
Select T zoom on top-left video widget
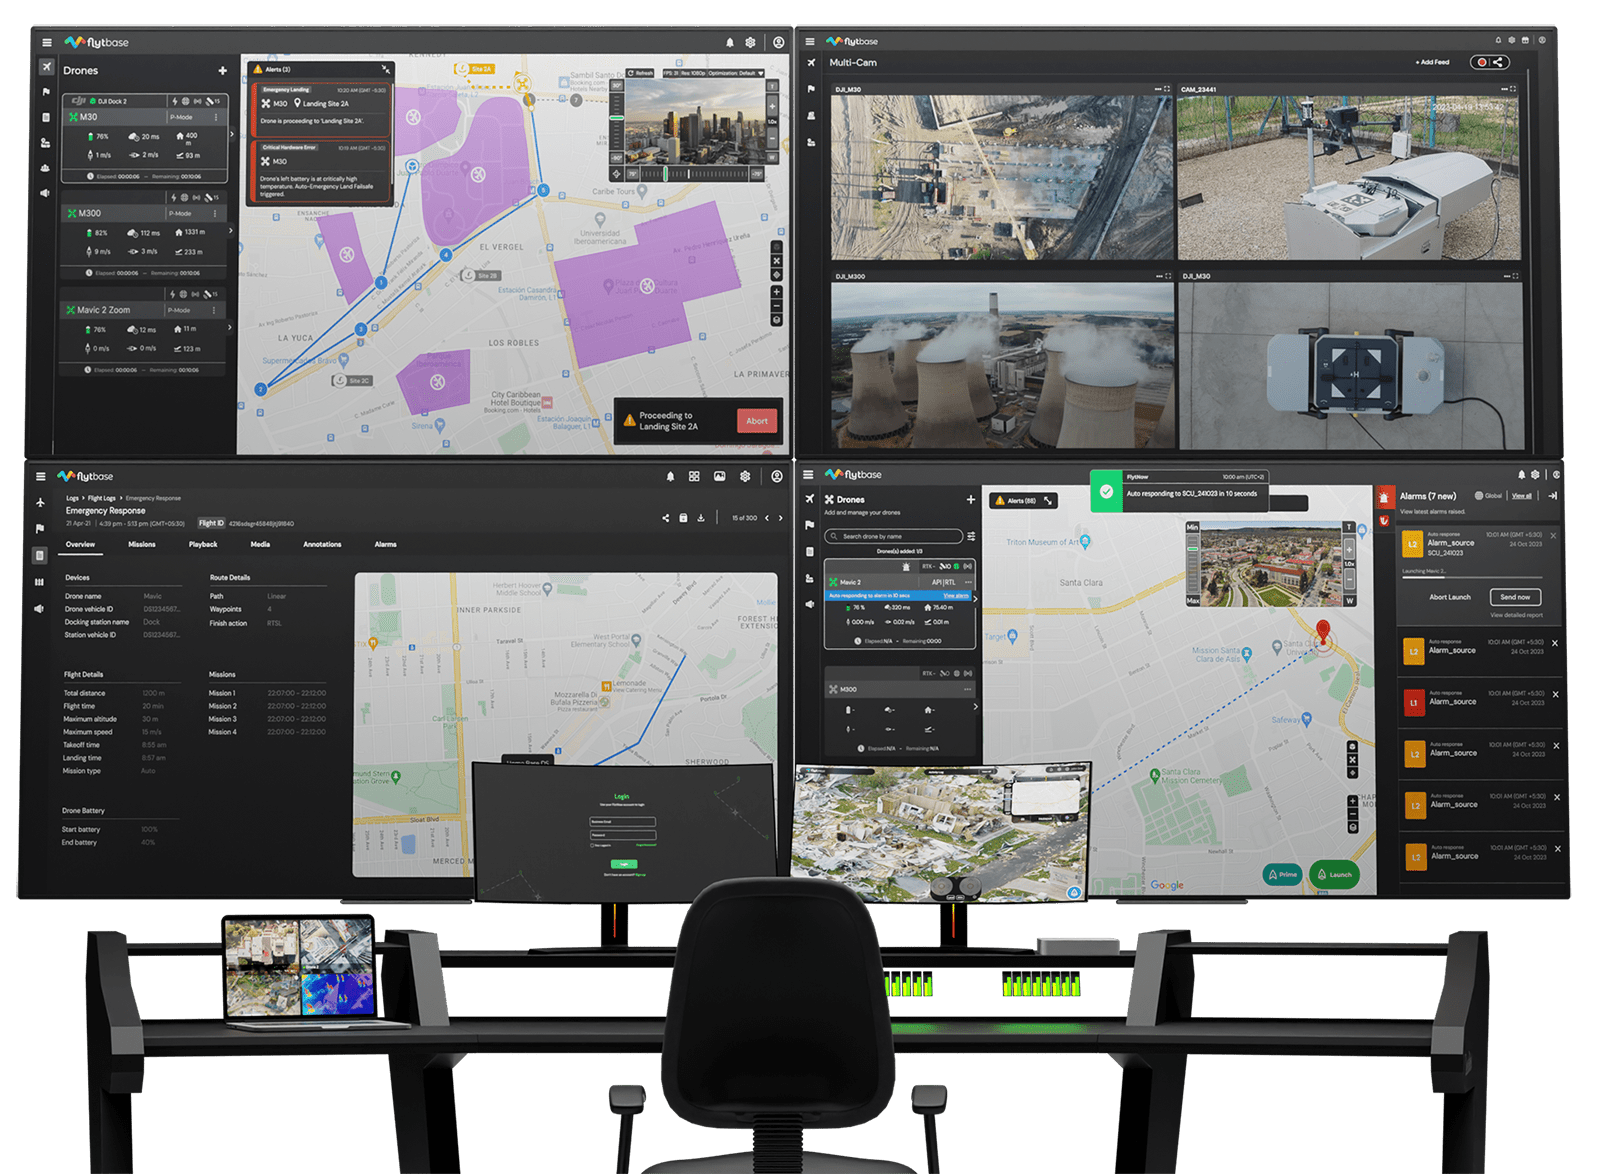pos(772,87)
